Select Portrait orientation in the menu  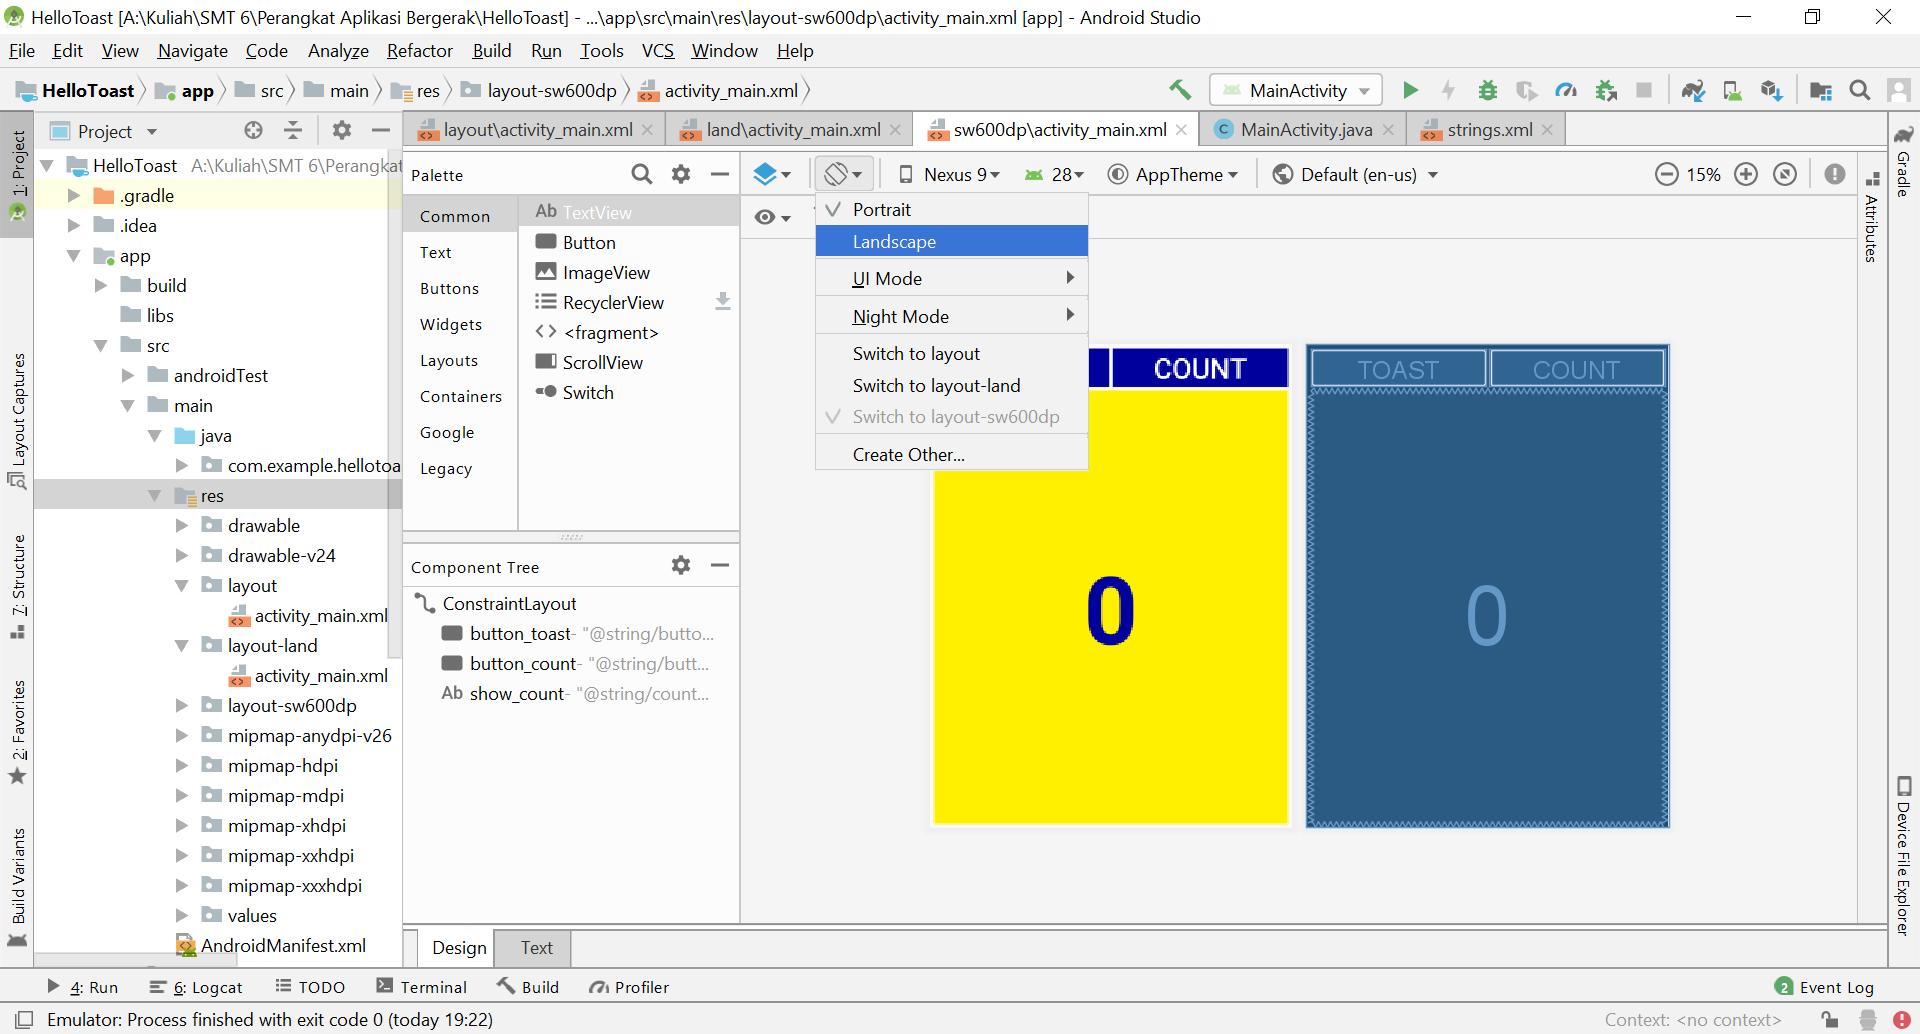883,209
